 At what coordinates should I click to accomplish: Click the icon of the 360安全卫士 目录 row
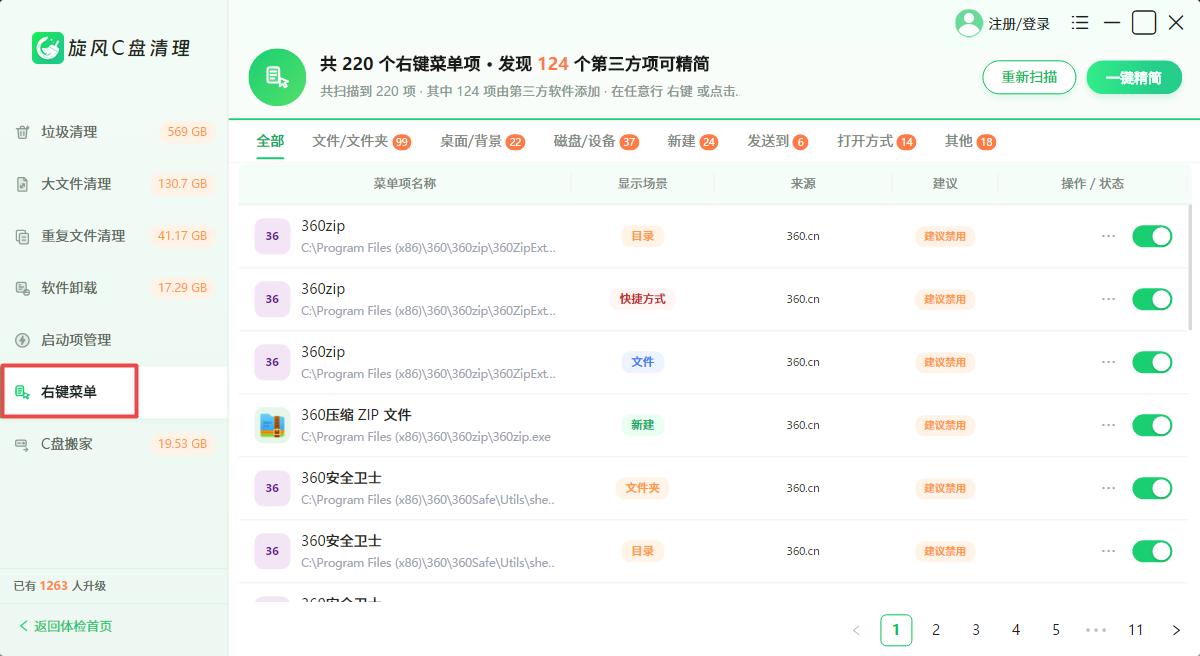(272, 551)
